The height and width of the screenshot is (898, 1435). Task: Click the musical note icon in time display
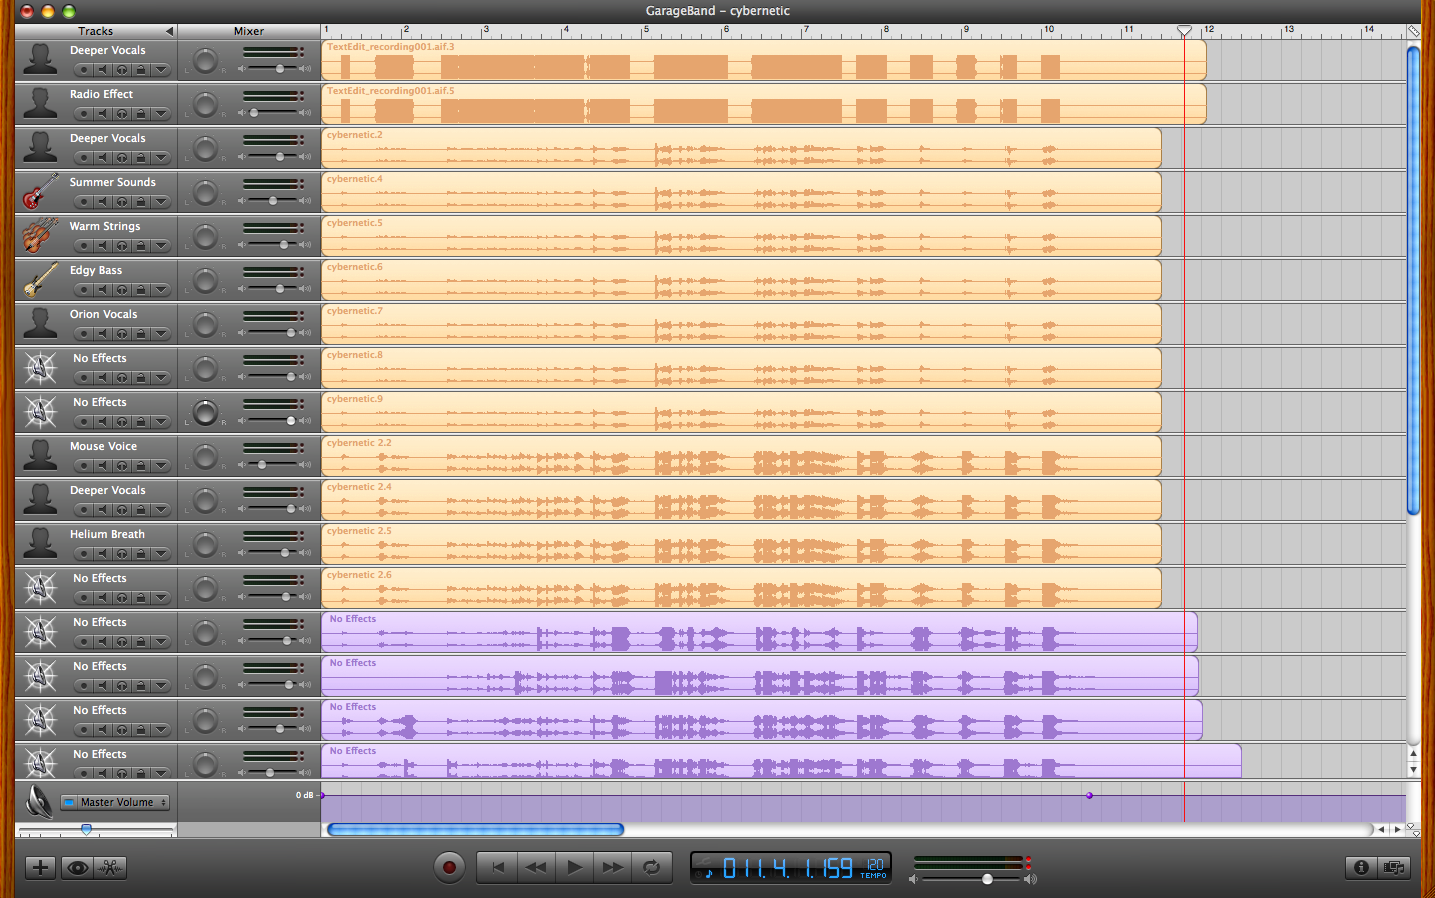coord(709,874)
